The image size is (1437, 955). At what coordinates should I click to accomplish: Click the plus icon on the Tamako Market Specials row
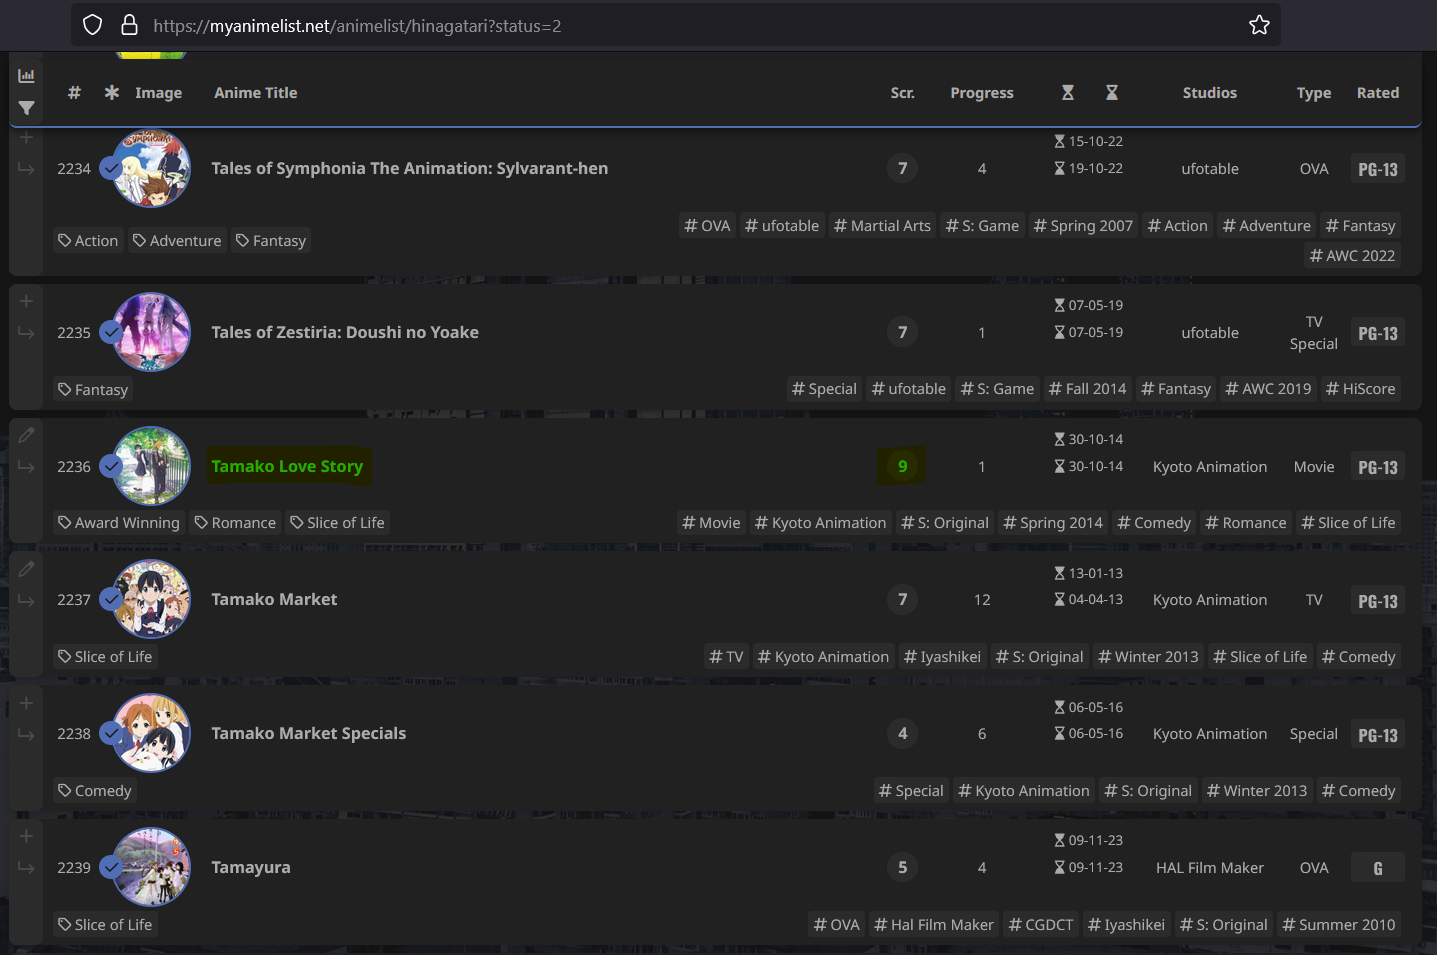pos(26,703)
